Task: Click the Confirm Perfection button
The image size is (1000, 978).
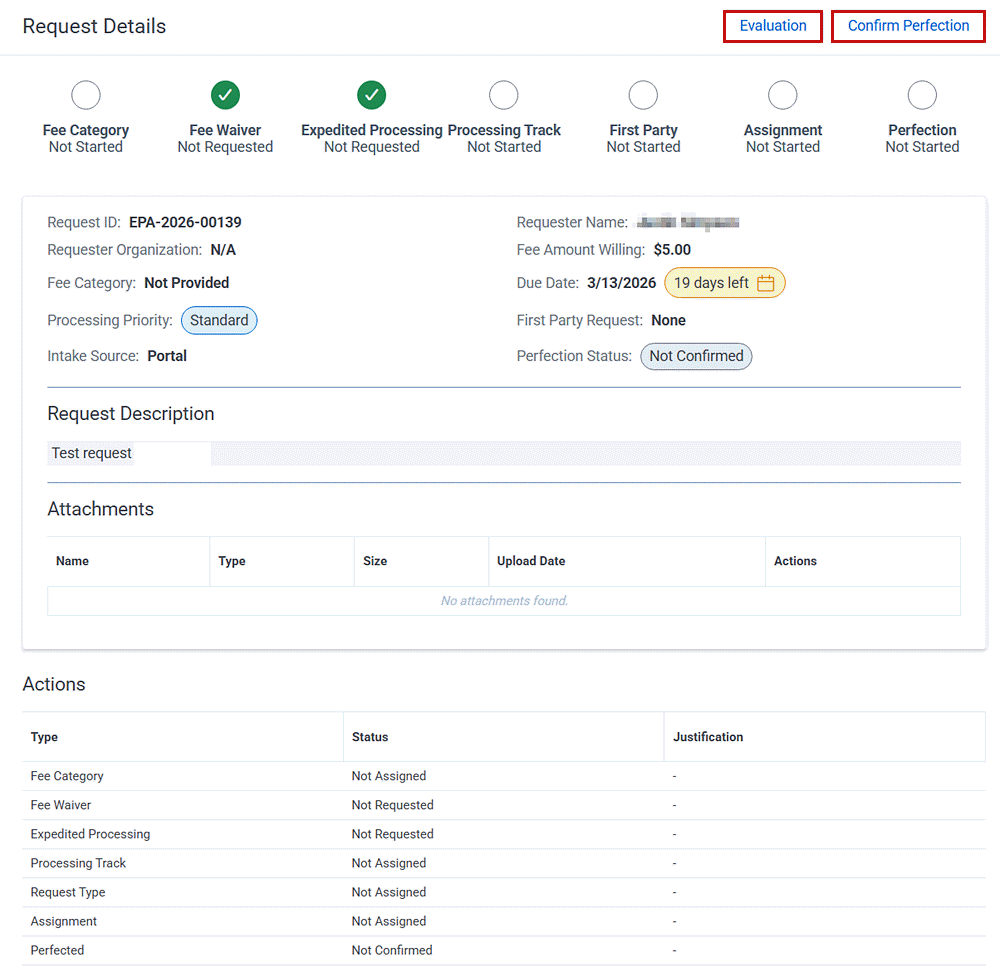Action: point(907,26)
